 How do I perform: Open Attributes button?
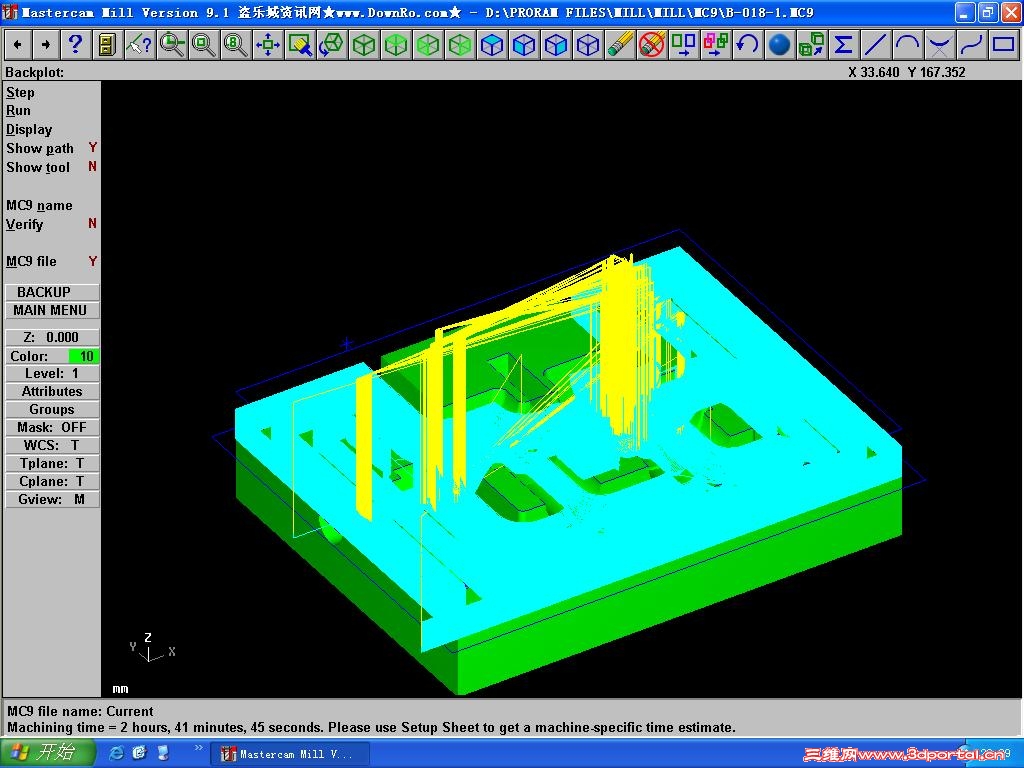[x=52, y=391]
